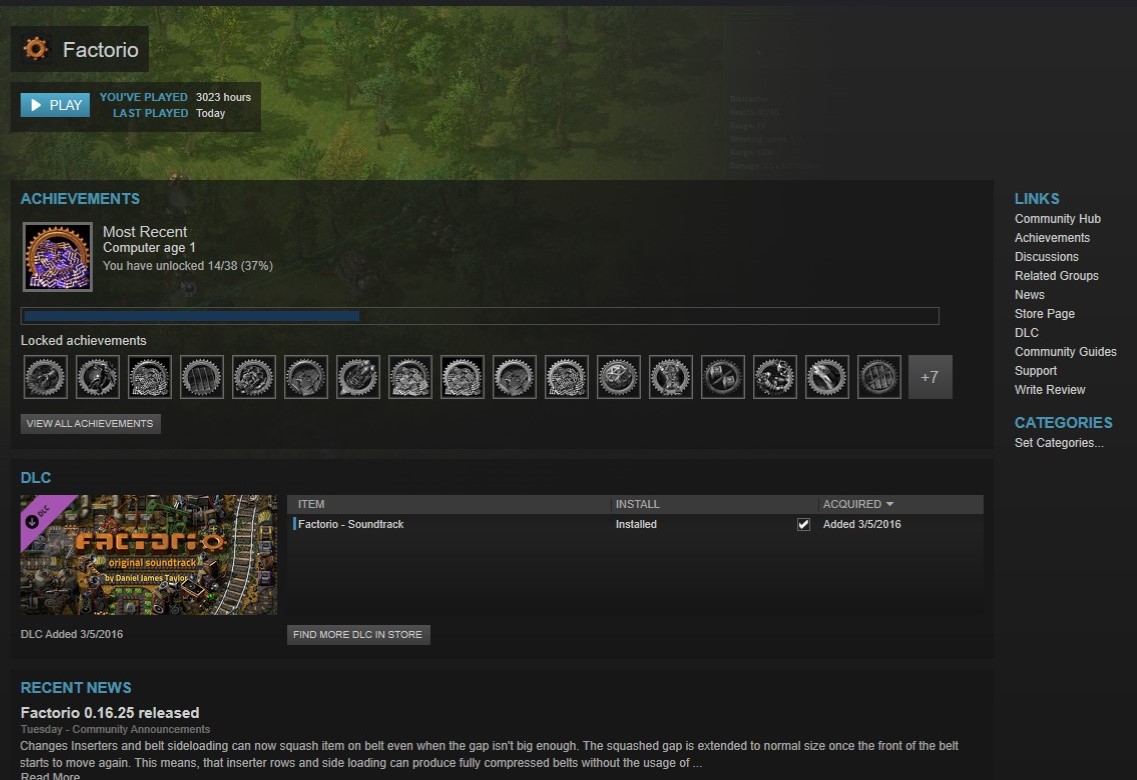This screenshot has height=780, width=1137.
Task: Sort DLC by the ACQUIRED column arrow
Action: coord(890,504)
